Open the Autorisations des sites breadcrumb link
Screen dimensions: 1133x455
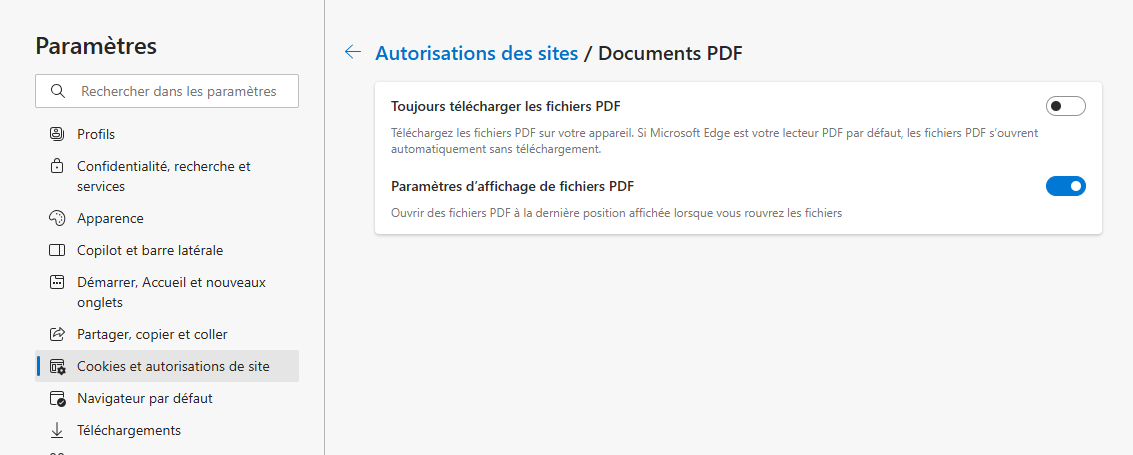[x=476, y=53]
